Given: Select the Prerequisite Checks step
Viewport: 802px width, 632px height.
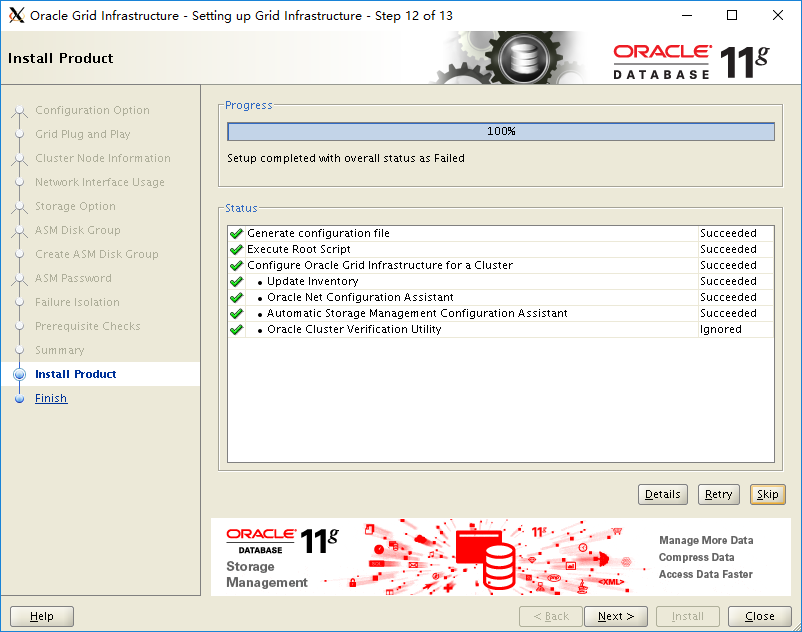Looking at the screenshot, I should [87, 327].
